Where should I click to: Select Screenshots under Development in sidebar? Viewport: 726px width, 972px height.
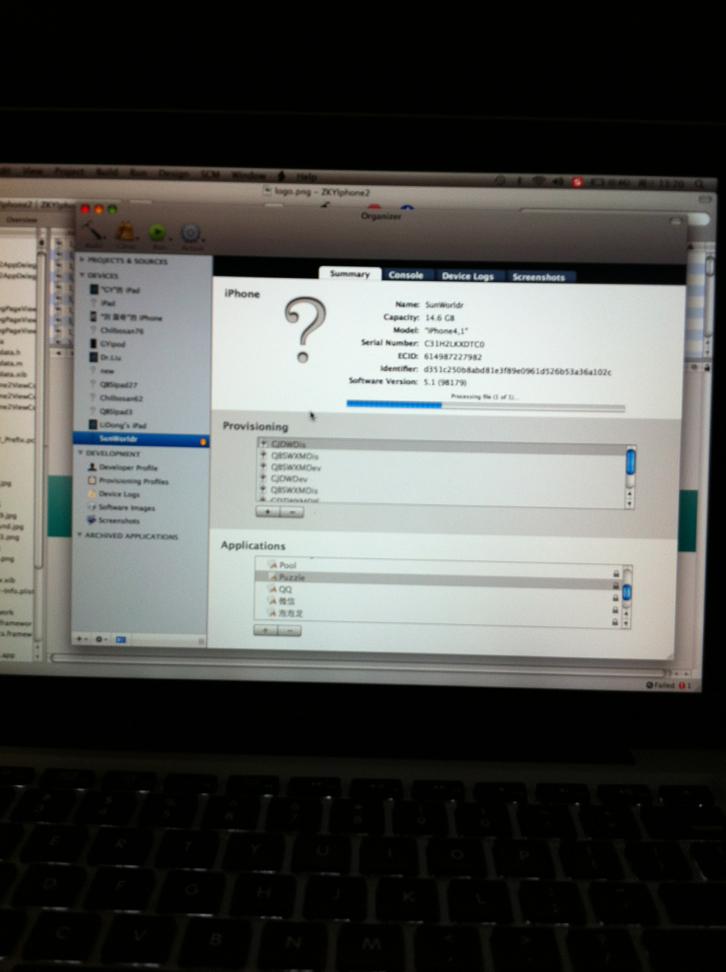tap(119, 521)
